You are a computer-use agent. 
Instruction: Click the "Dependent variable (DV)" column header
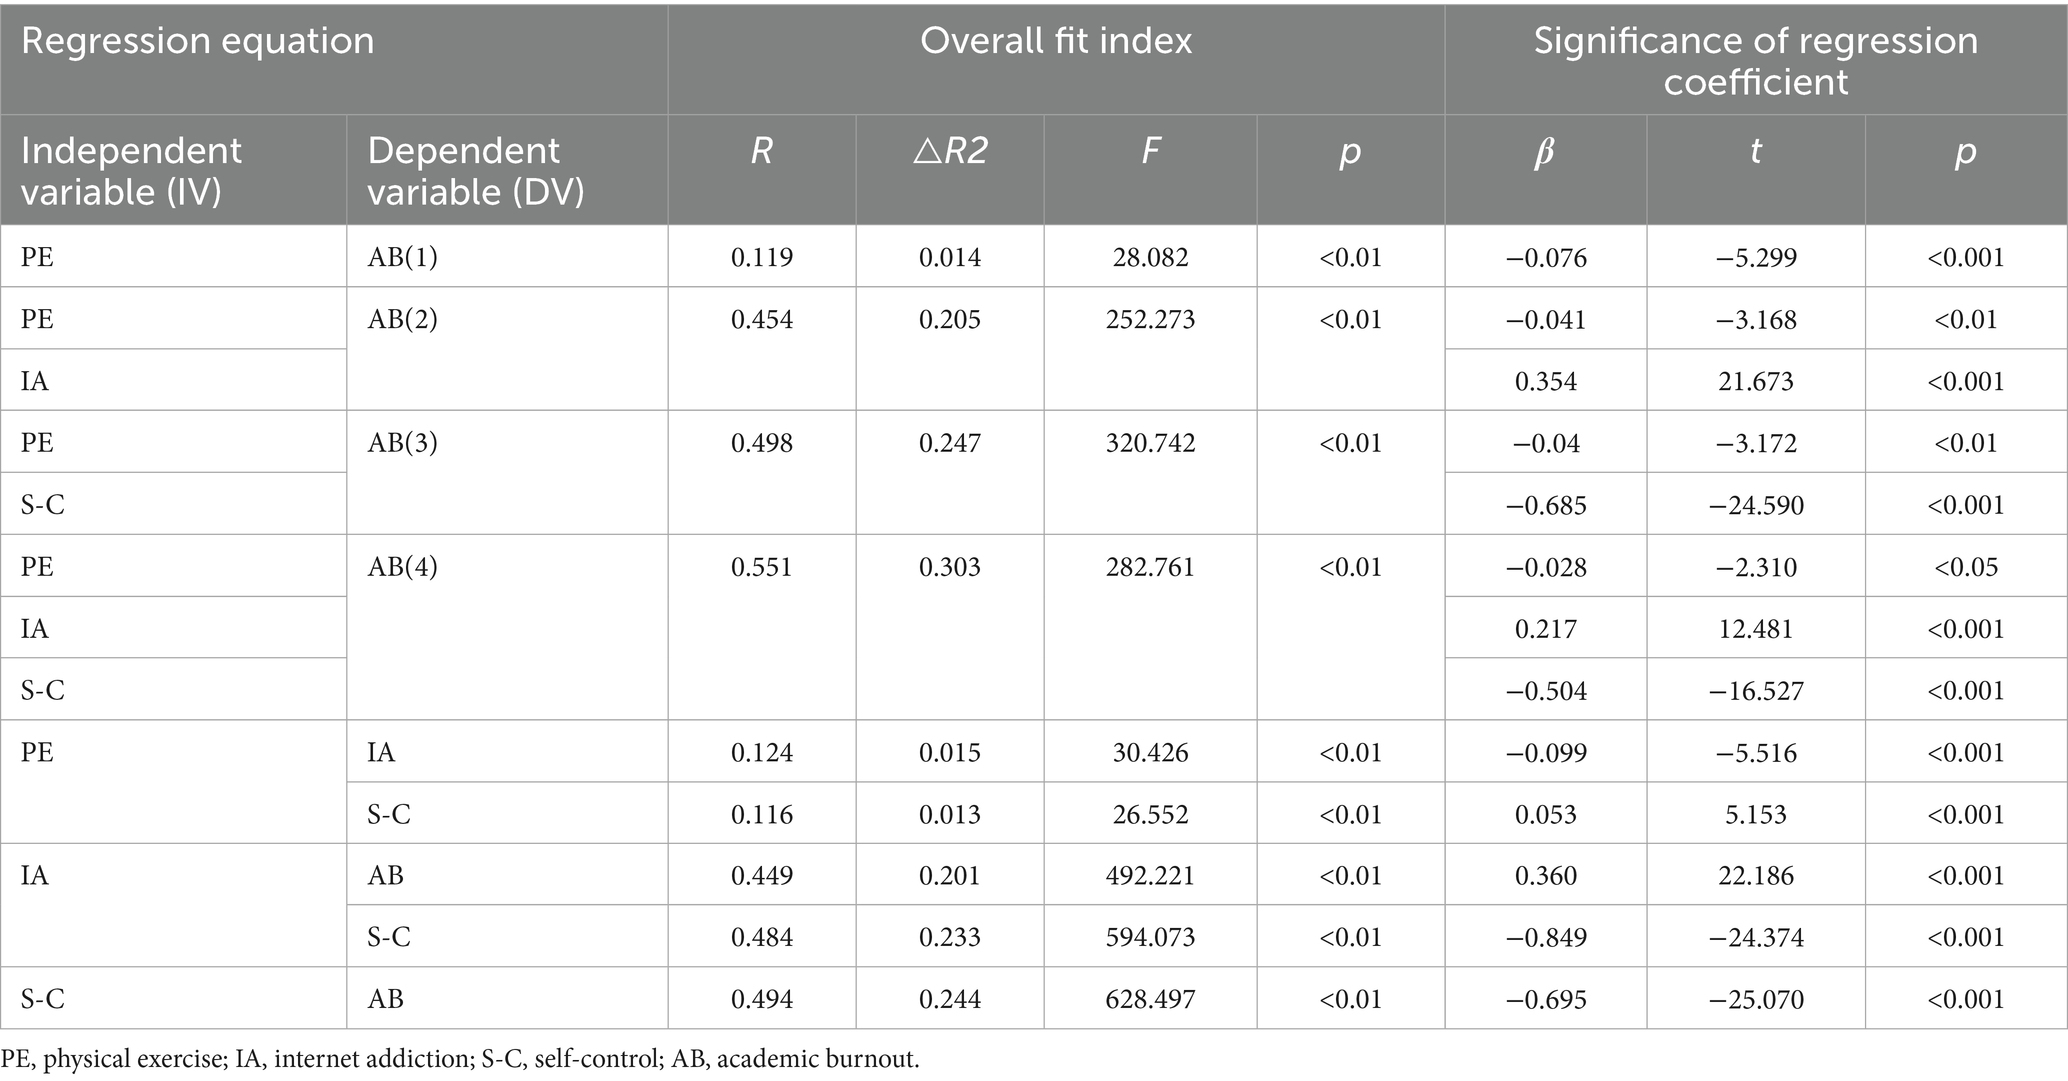coord(476,170)
